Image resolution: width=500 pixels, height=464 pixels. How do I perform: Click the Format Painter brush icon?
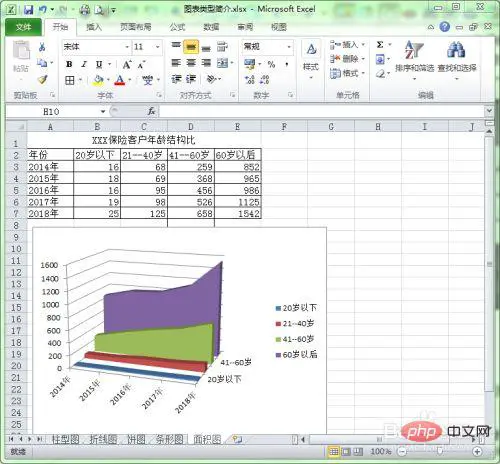click(42, 79)
